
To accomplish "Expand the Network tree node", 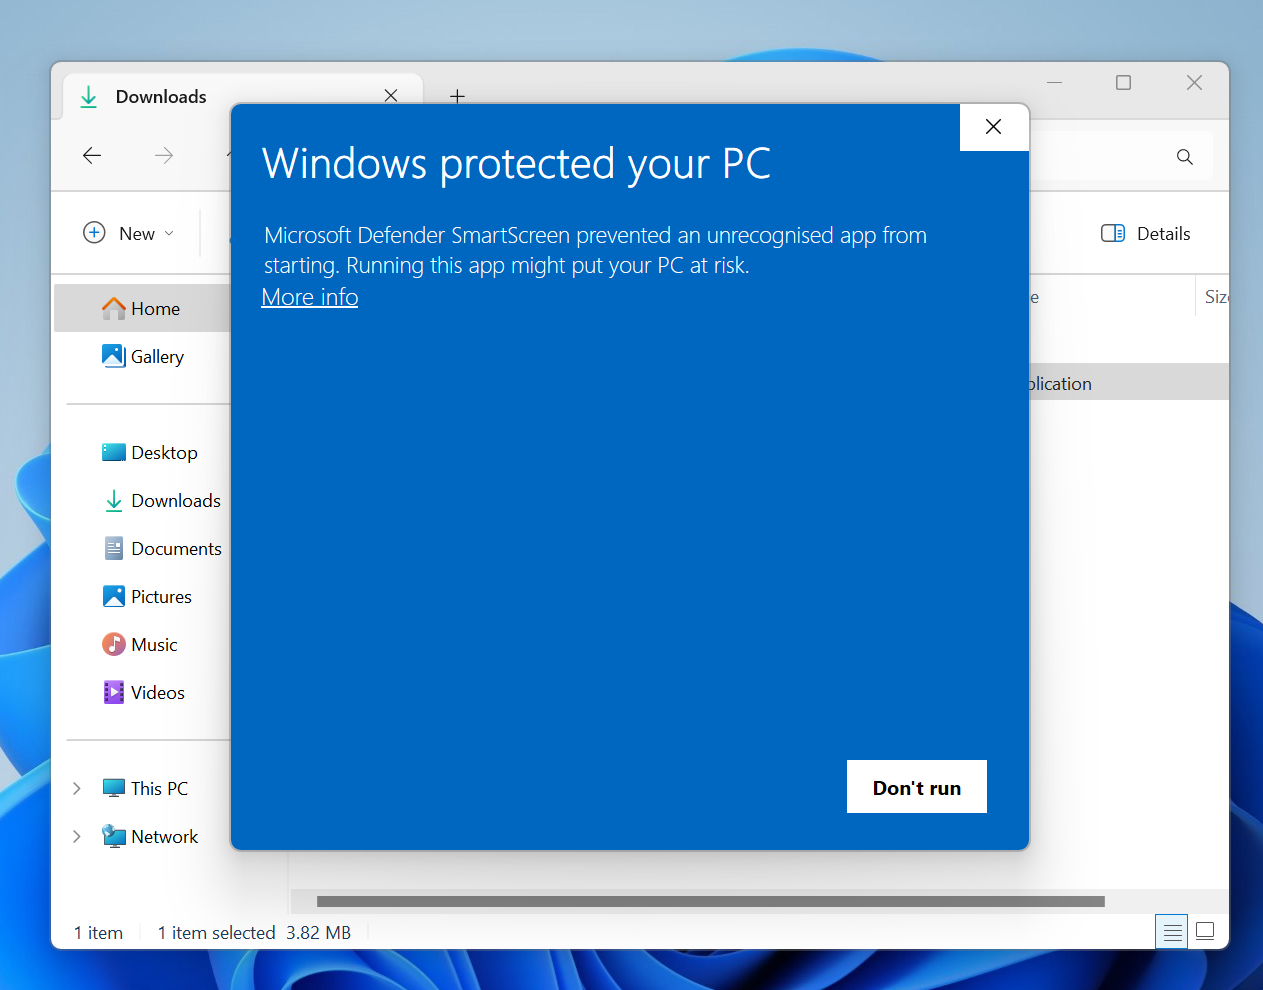I will pos(77,837).
